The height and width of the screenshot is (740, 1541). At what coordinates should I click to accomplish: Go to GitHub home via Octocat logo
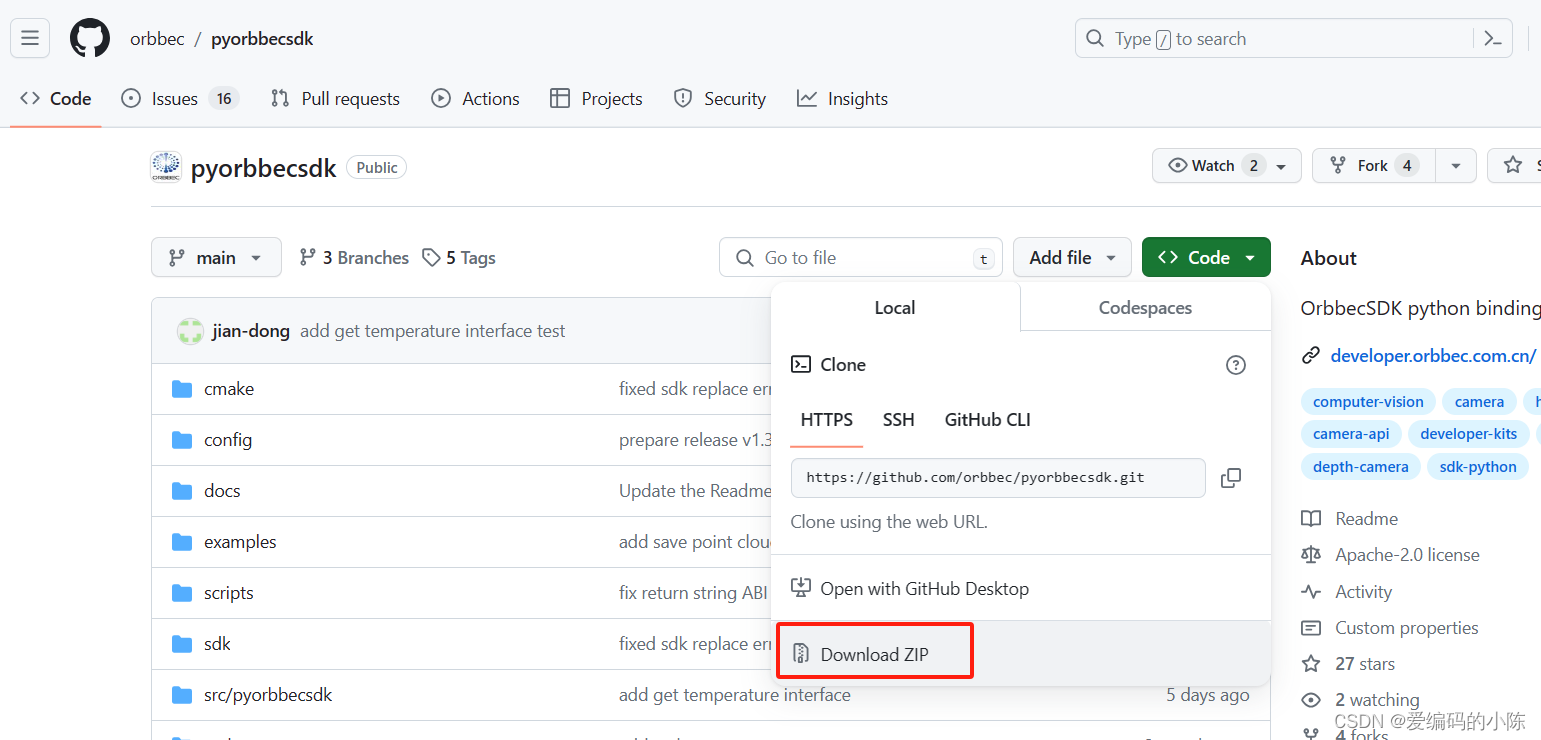tap(90, 39)
